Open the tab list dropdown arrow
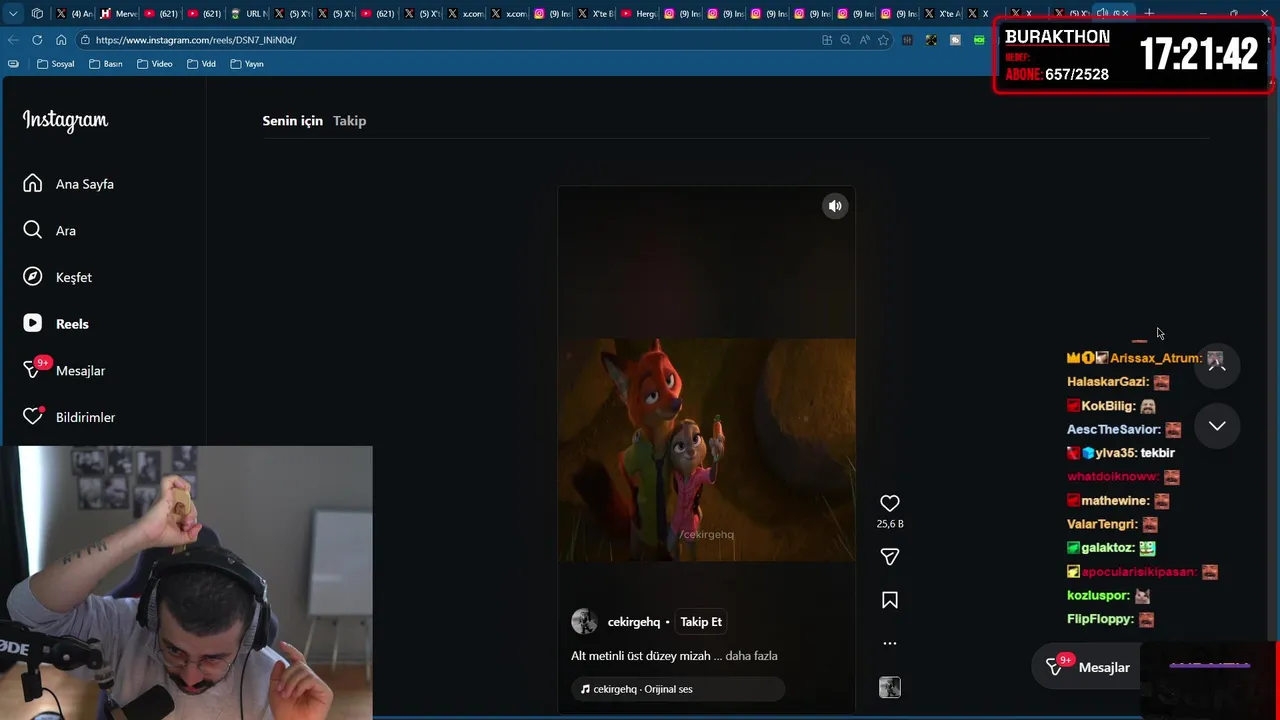Screen dimensions: 1280x720 [x=12, y=14]
